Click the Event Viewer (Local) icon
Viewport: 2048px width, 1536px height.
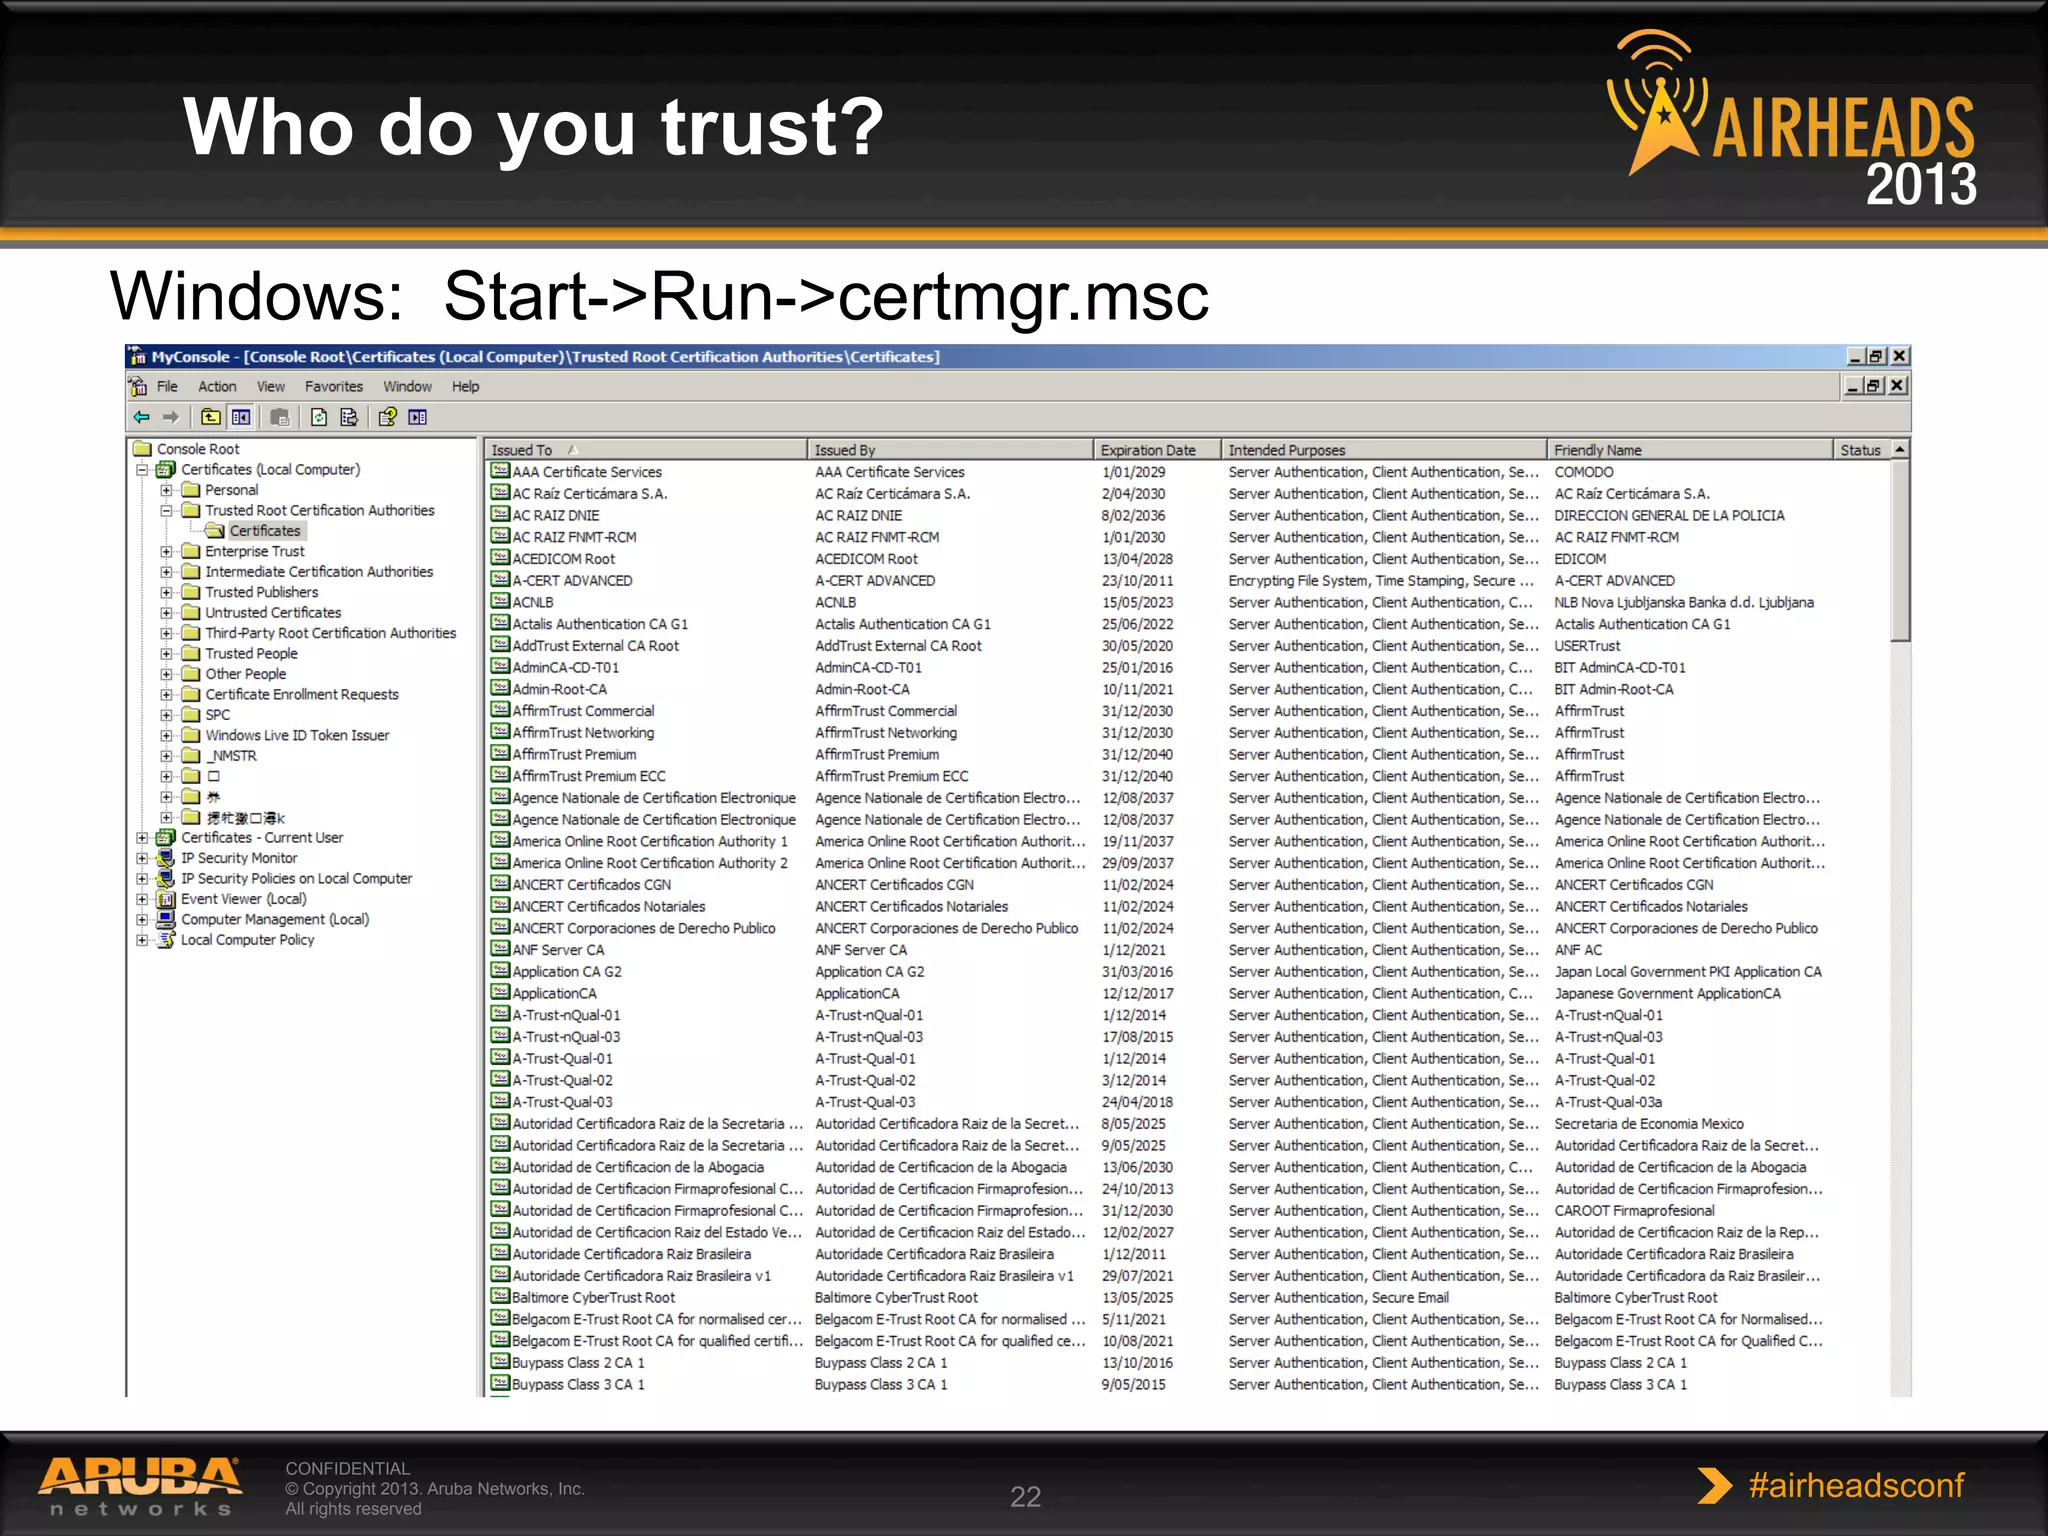[166, 899]
